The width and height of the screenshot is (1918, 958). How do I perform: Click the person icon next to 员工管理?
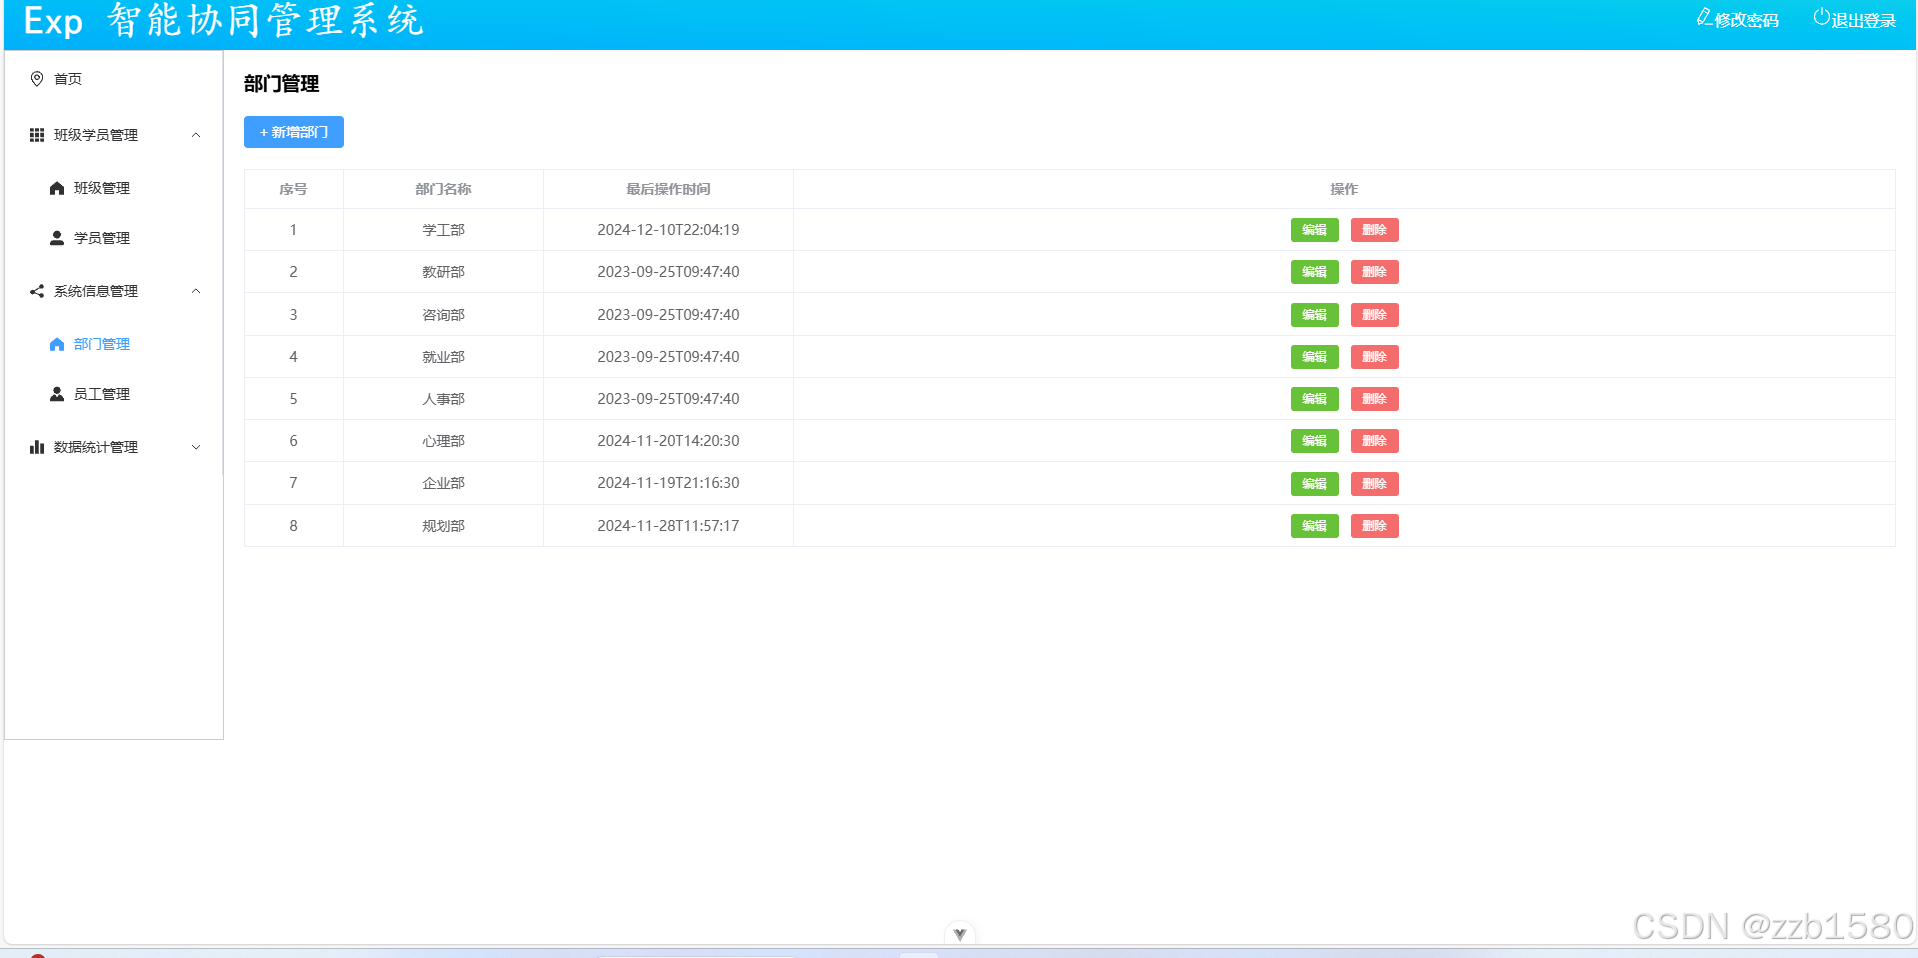57,394
